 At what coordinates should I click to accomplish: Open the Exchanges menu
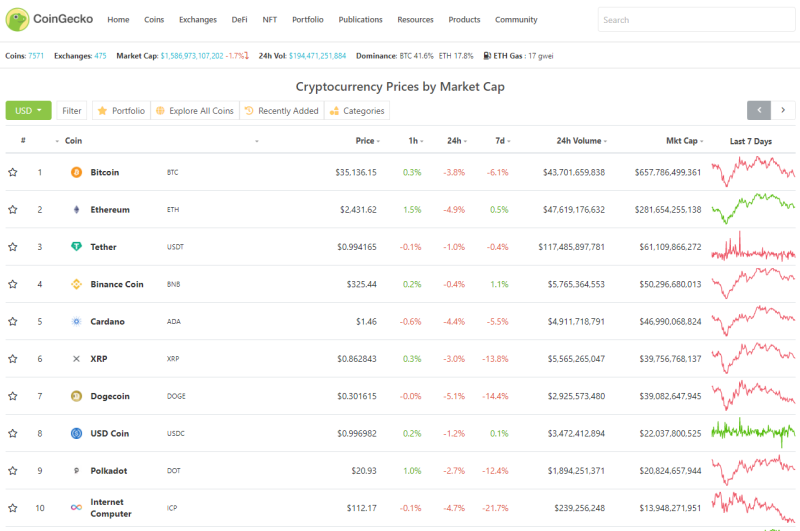pyautogui.click(x=198, y=19)
